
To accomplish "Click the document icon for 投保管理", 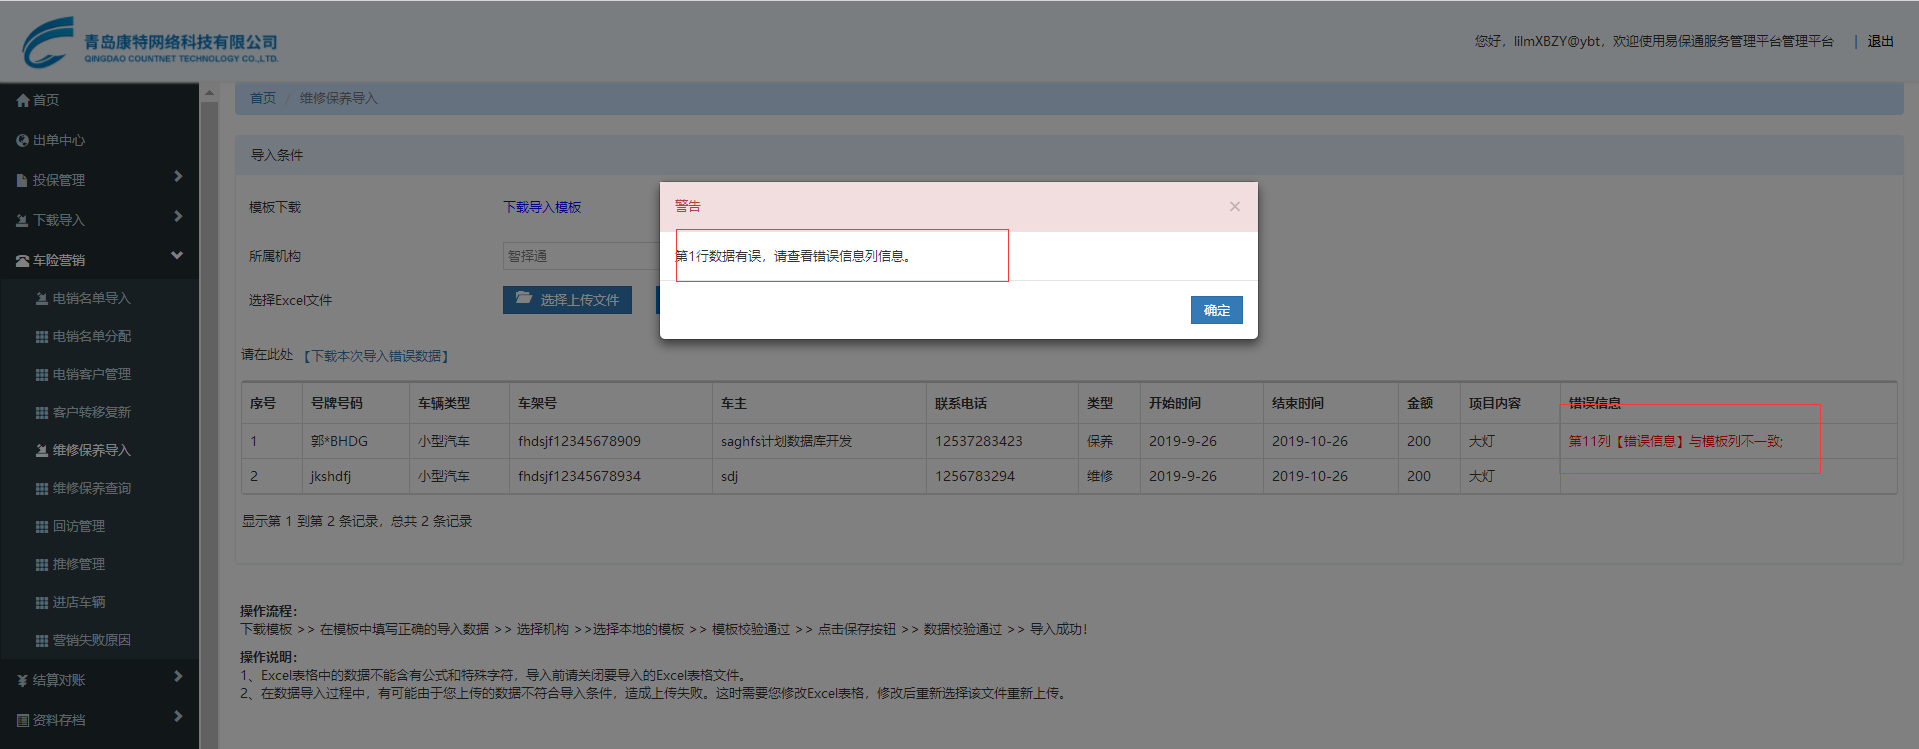I will click(22, 180).
